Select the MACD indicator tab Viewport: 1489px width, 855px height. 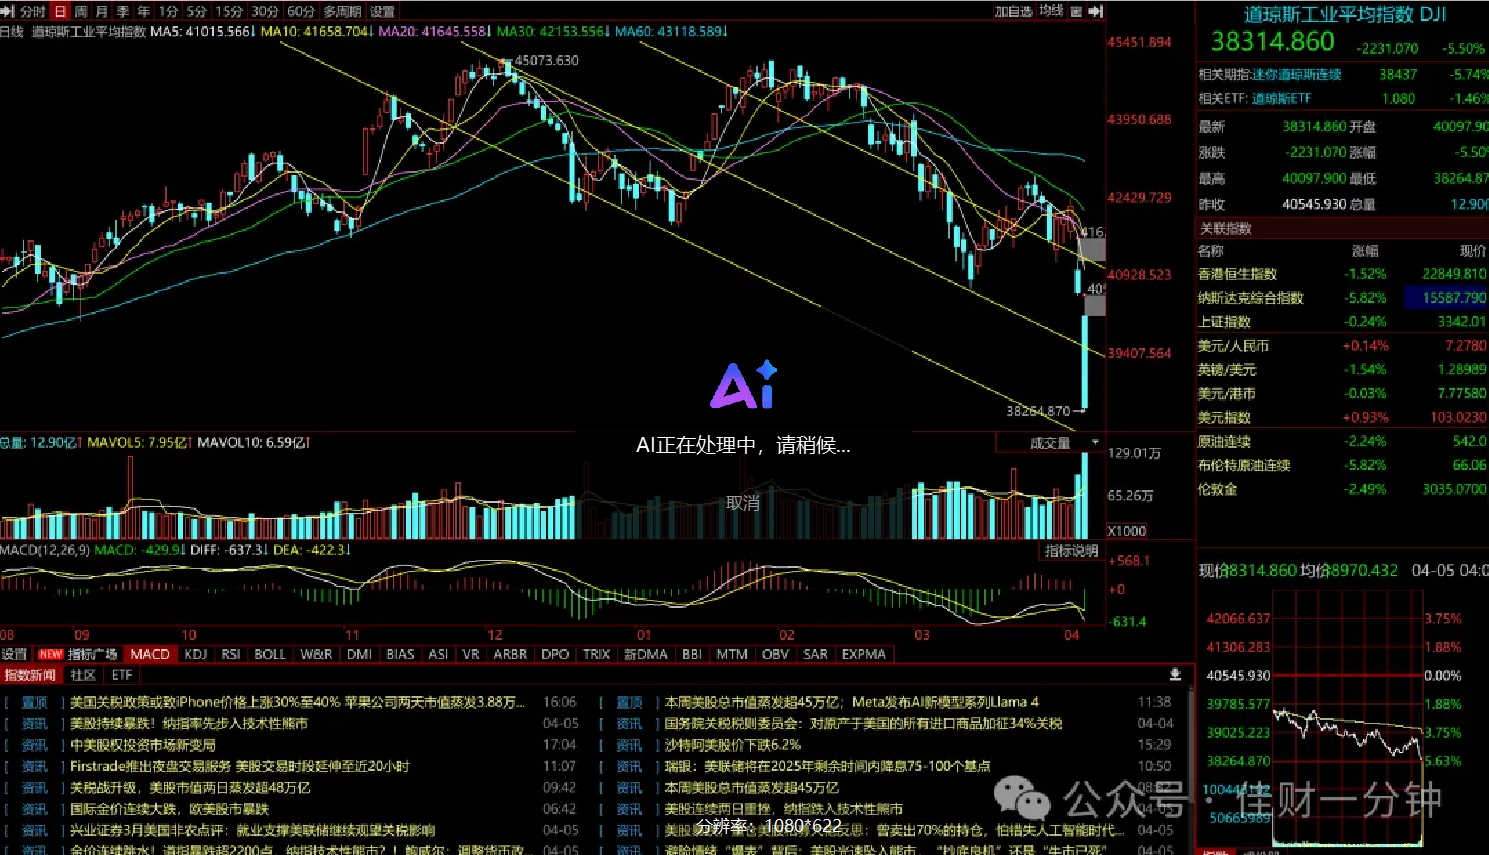150,654
